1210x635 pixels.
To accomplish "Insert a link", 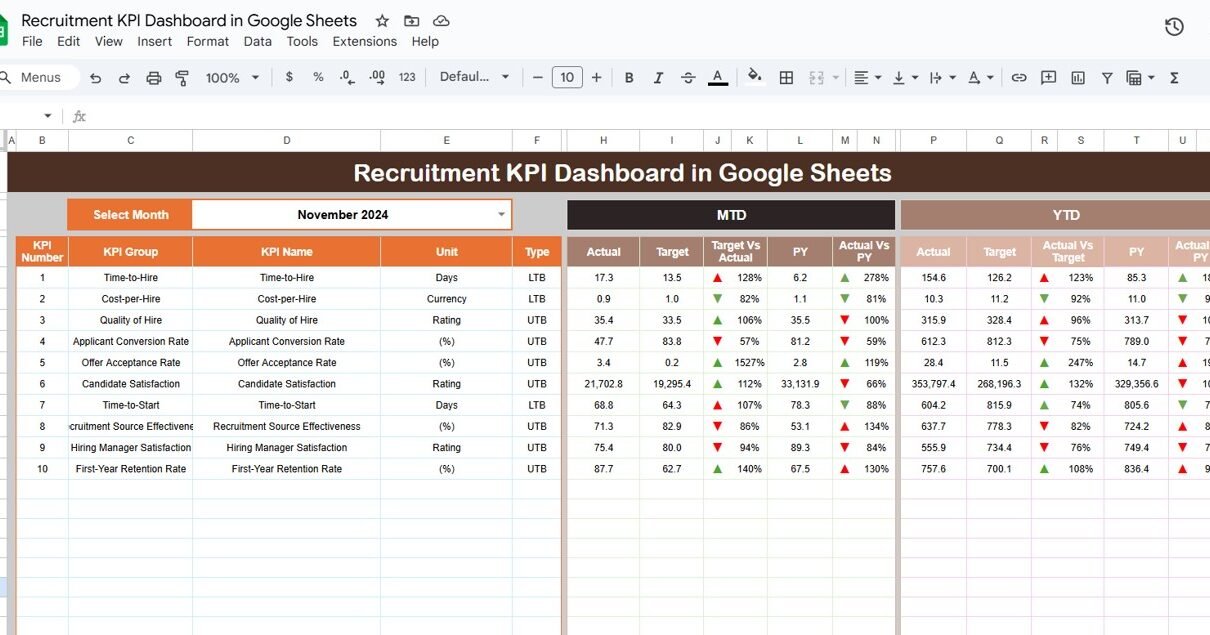I will [1019, 77].
